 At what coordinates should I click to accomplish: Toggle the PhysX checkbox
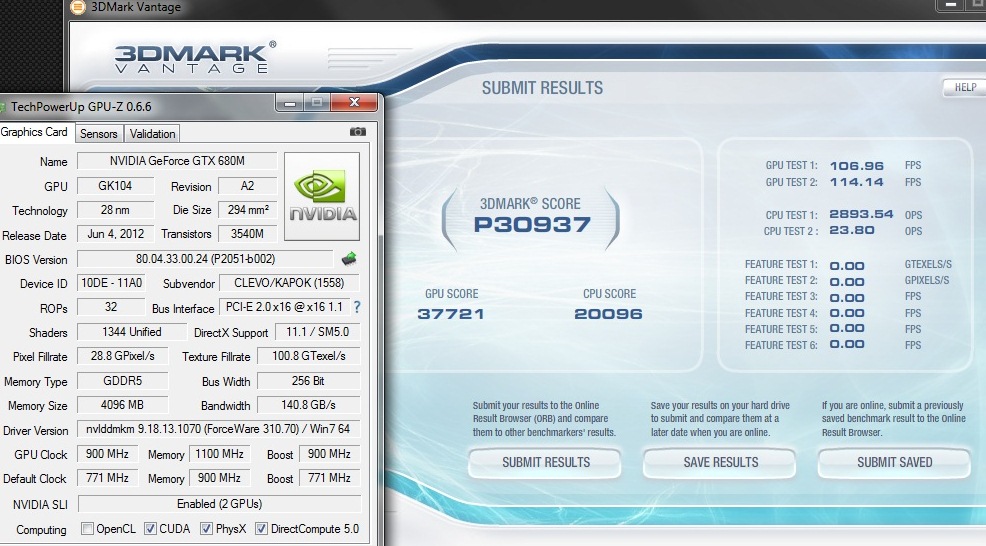pos(206,528)
